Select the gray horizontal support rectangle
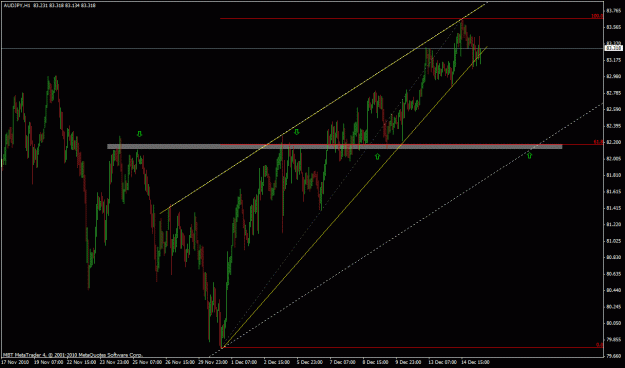This screenshot has width=625, height=368. pos(335,147)
